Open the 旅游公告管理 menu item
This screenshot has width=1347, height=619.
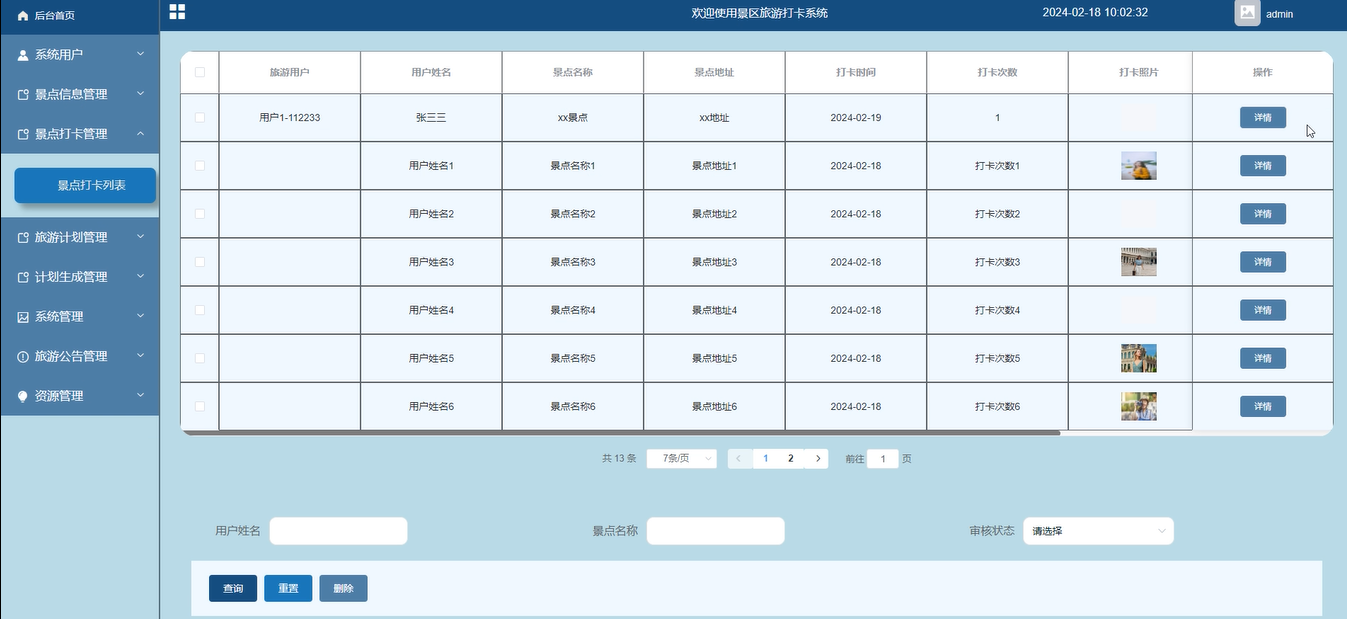click(x=80, y=357)
